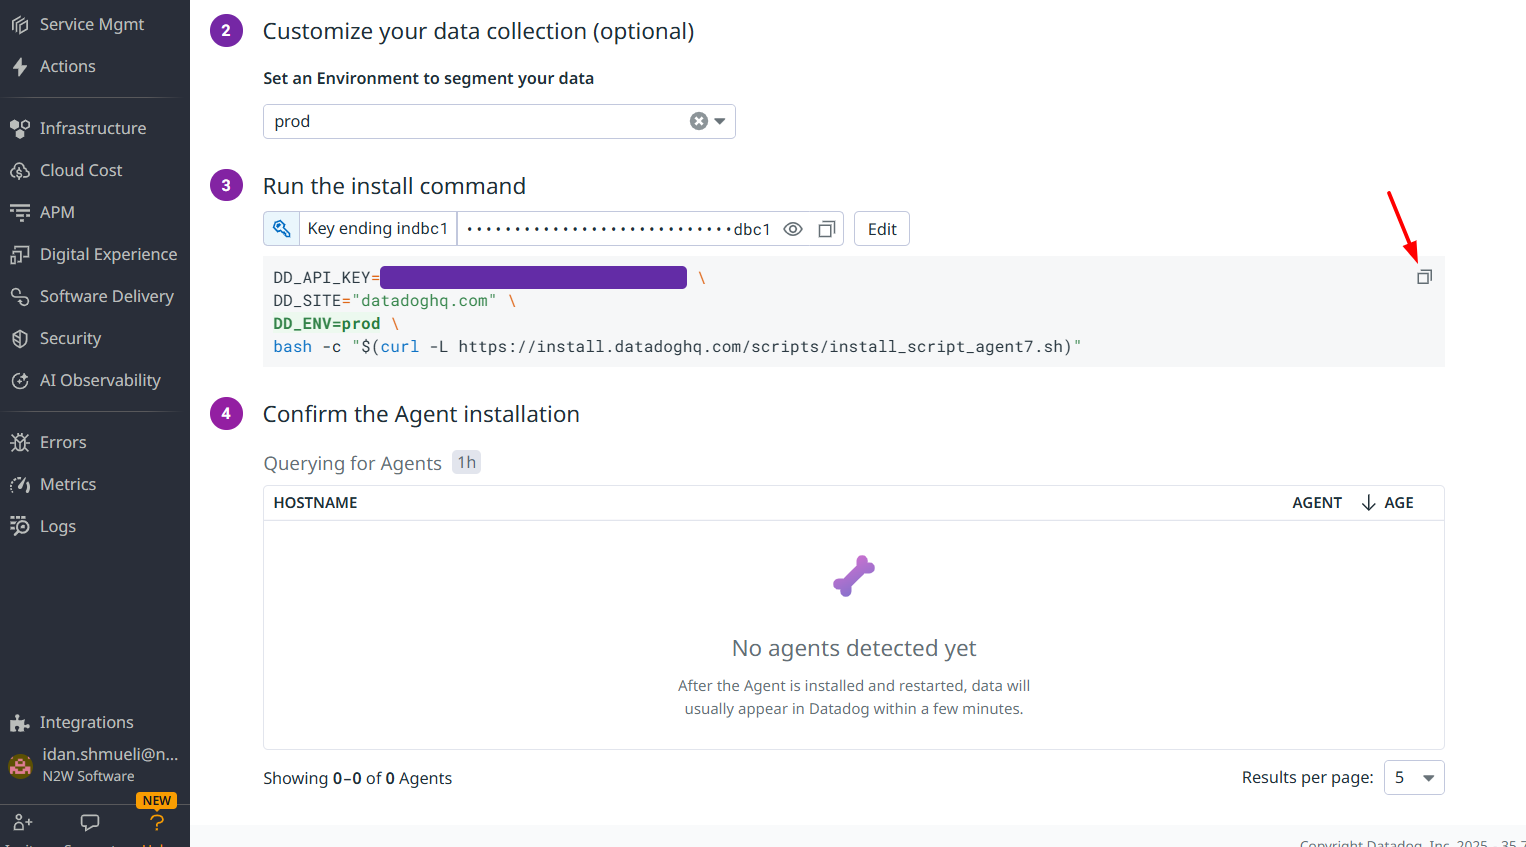Click the invite user icon
Viewport: 1526px width, 847px height.
[x=23, y=822]
